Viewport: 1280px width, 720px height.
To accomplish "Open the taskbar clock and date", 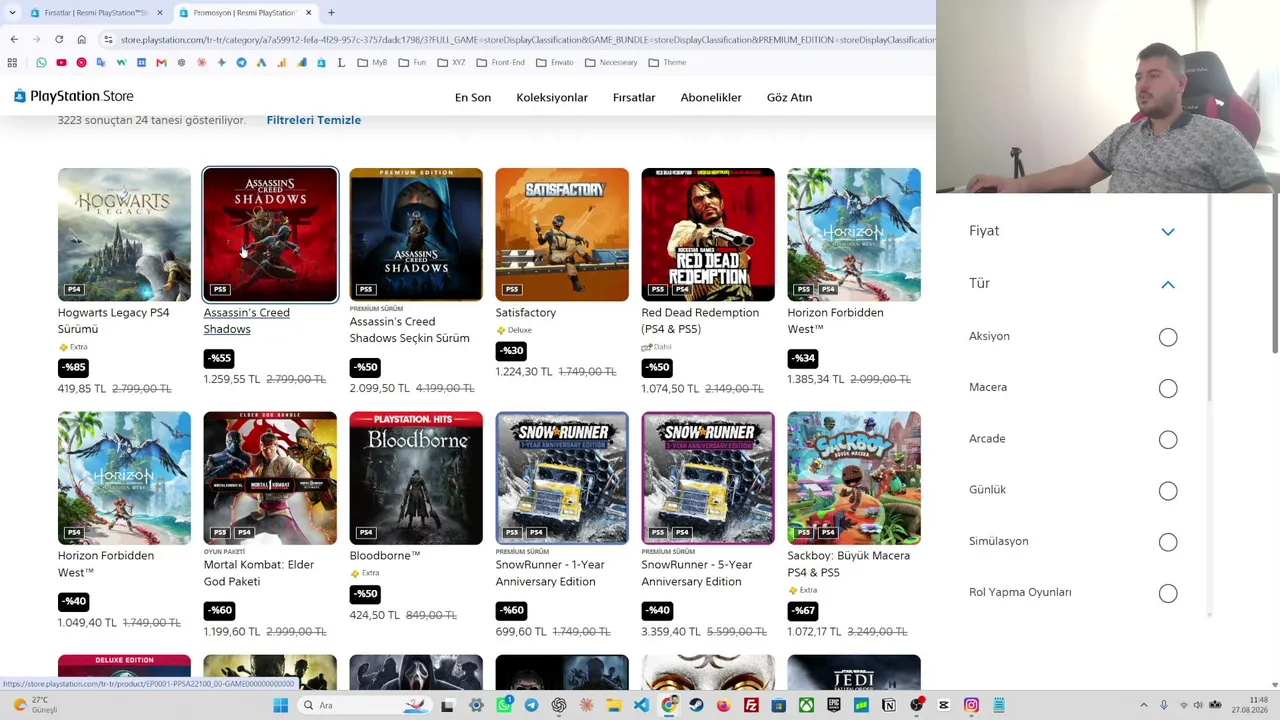I will point(1250,705).
